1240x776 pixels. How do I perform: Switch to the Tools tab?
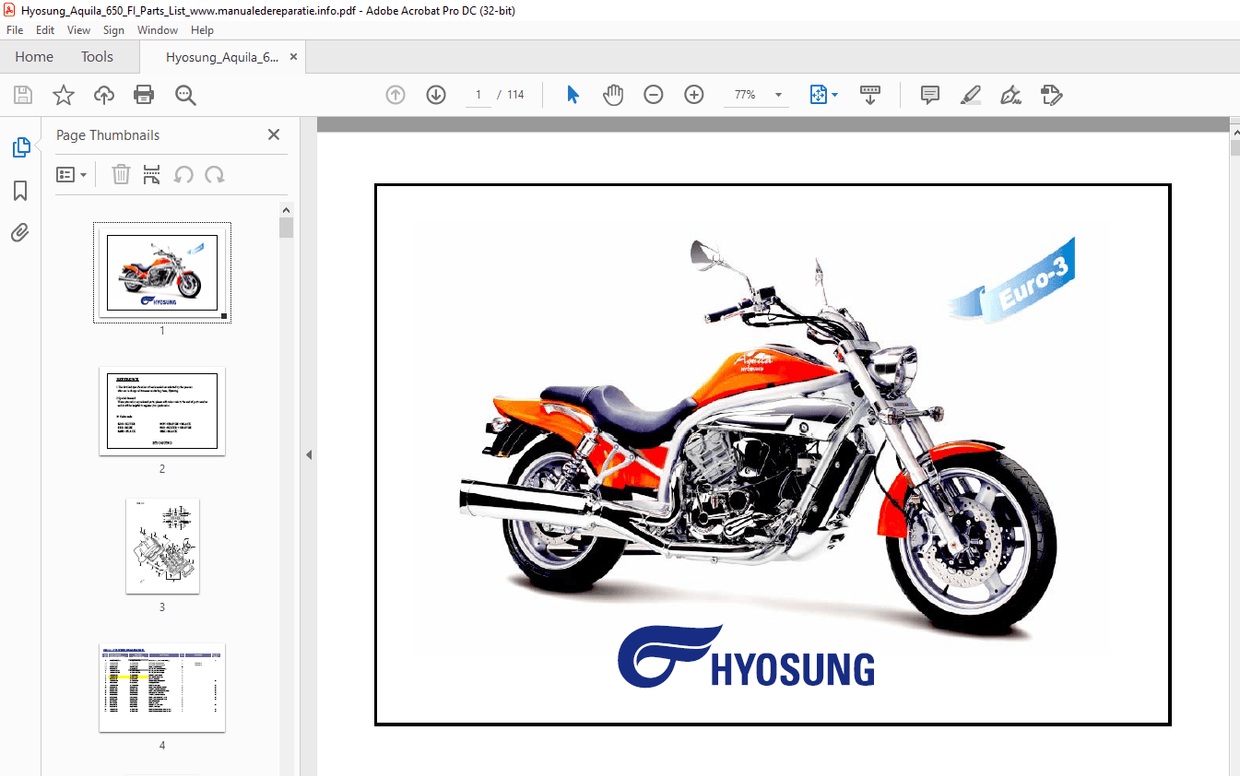[97, 57]
